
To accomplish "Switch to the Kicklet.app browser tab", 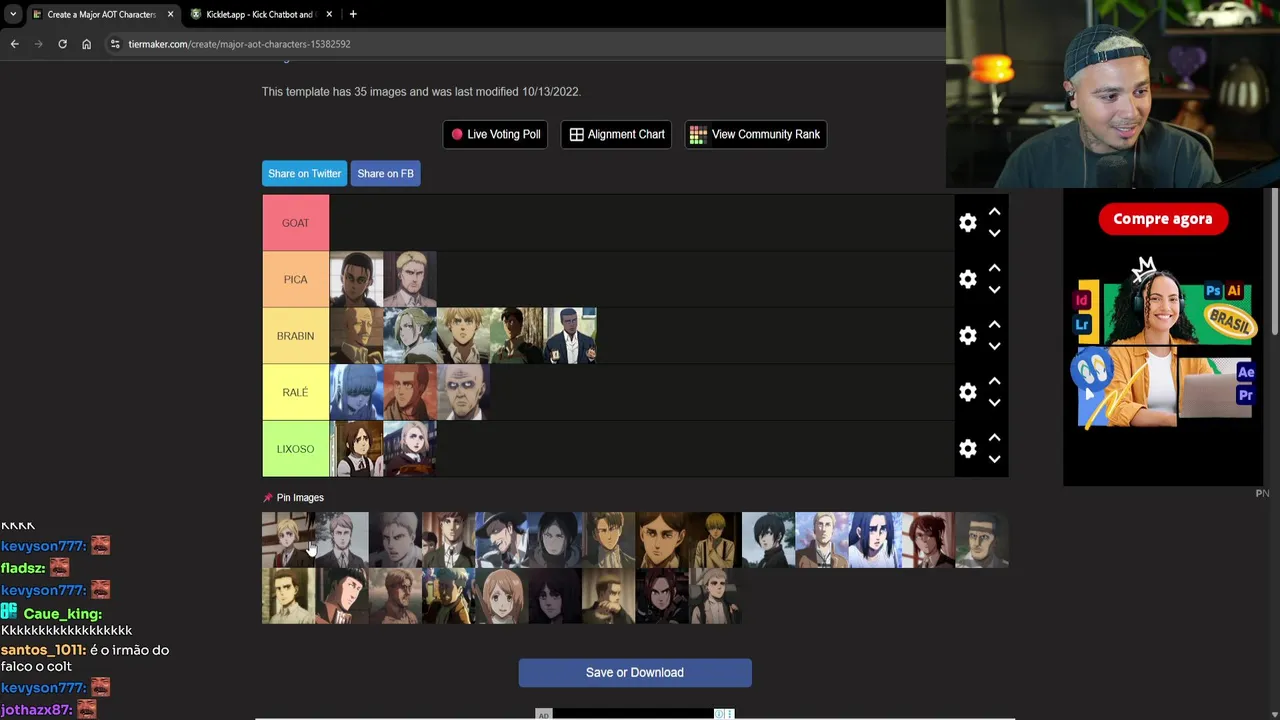I will (260, 14).
